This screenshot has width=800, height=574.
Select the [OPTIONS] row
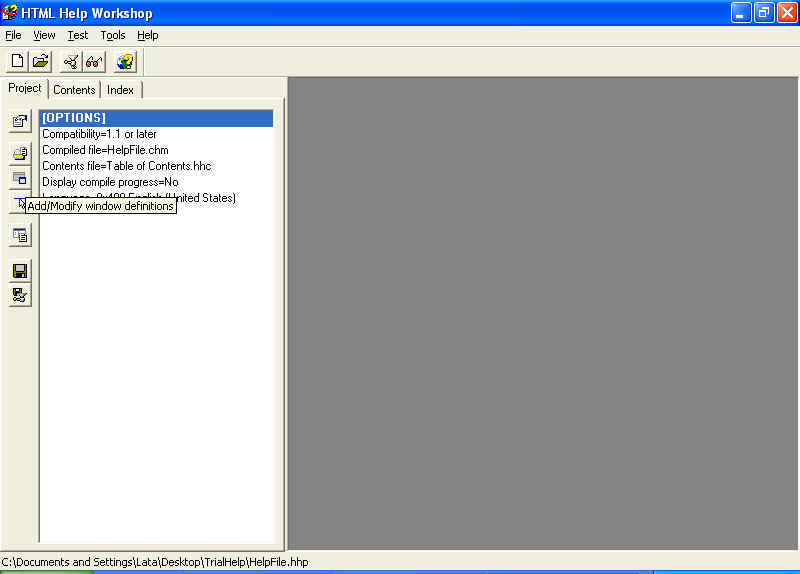[156, 118]
